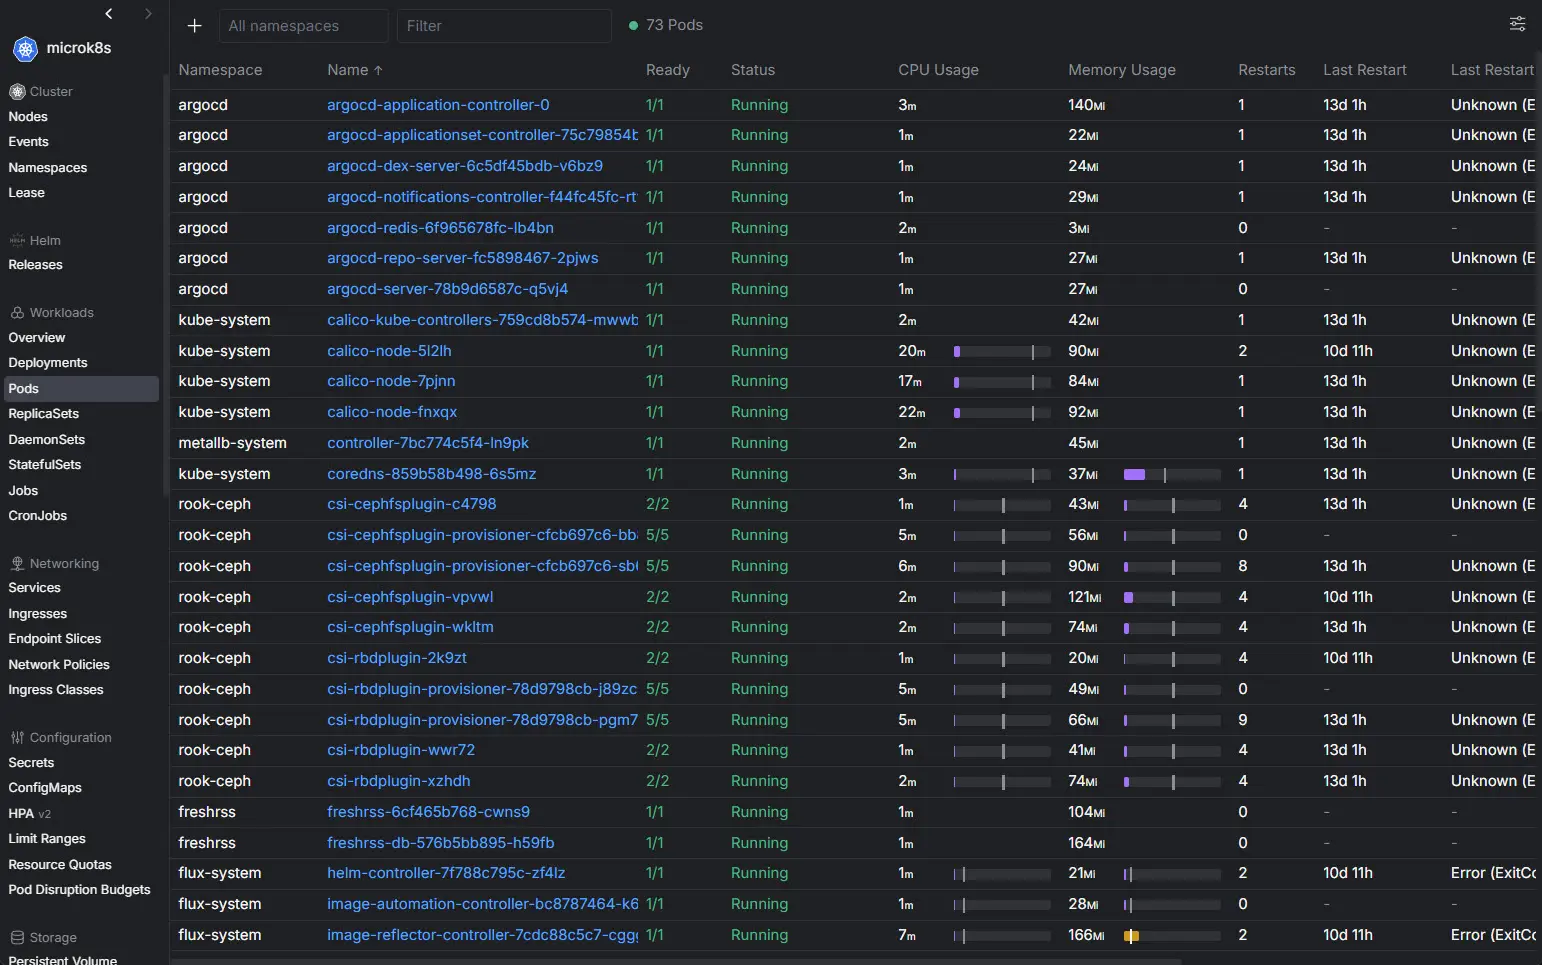
Task: Click the Configuration section icon
Action: pyautogui.click(x=17, y=738)
